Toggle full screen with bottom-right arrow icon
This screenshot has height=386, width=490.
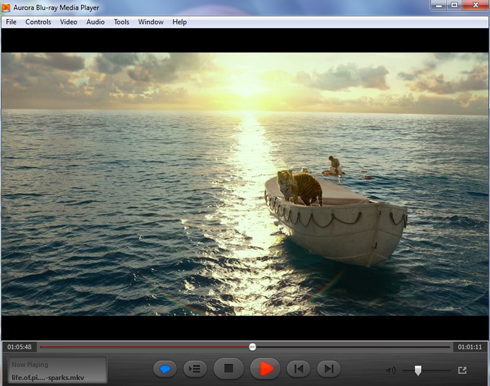tap(462, 370)
